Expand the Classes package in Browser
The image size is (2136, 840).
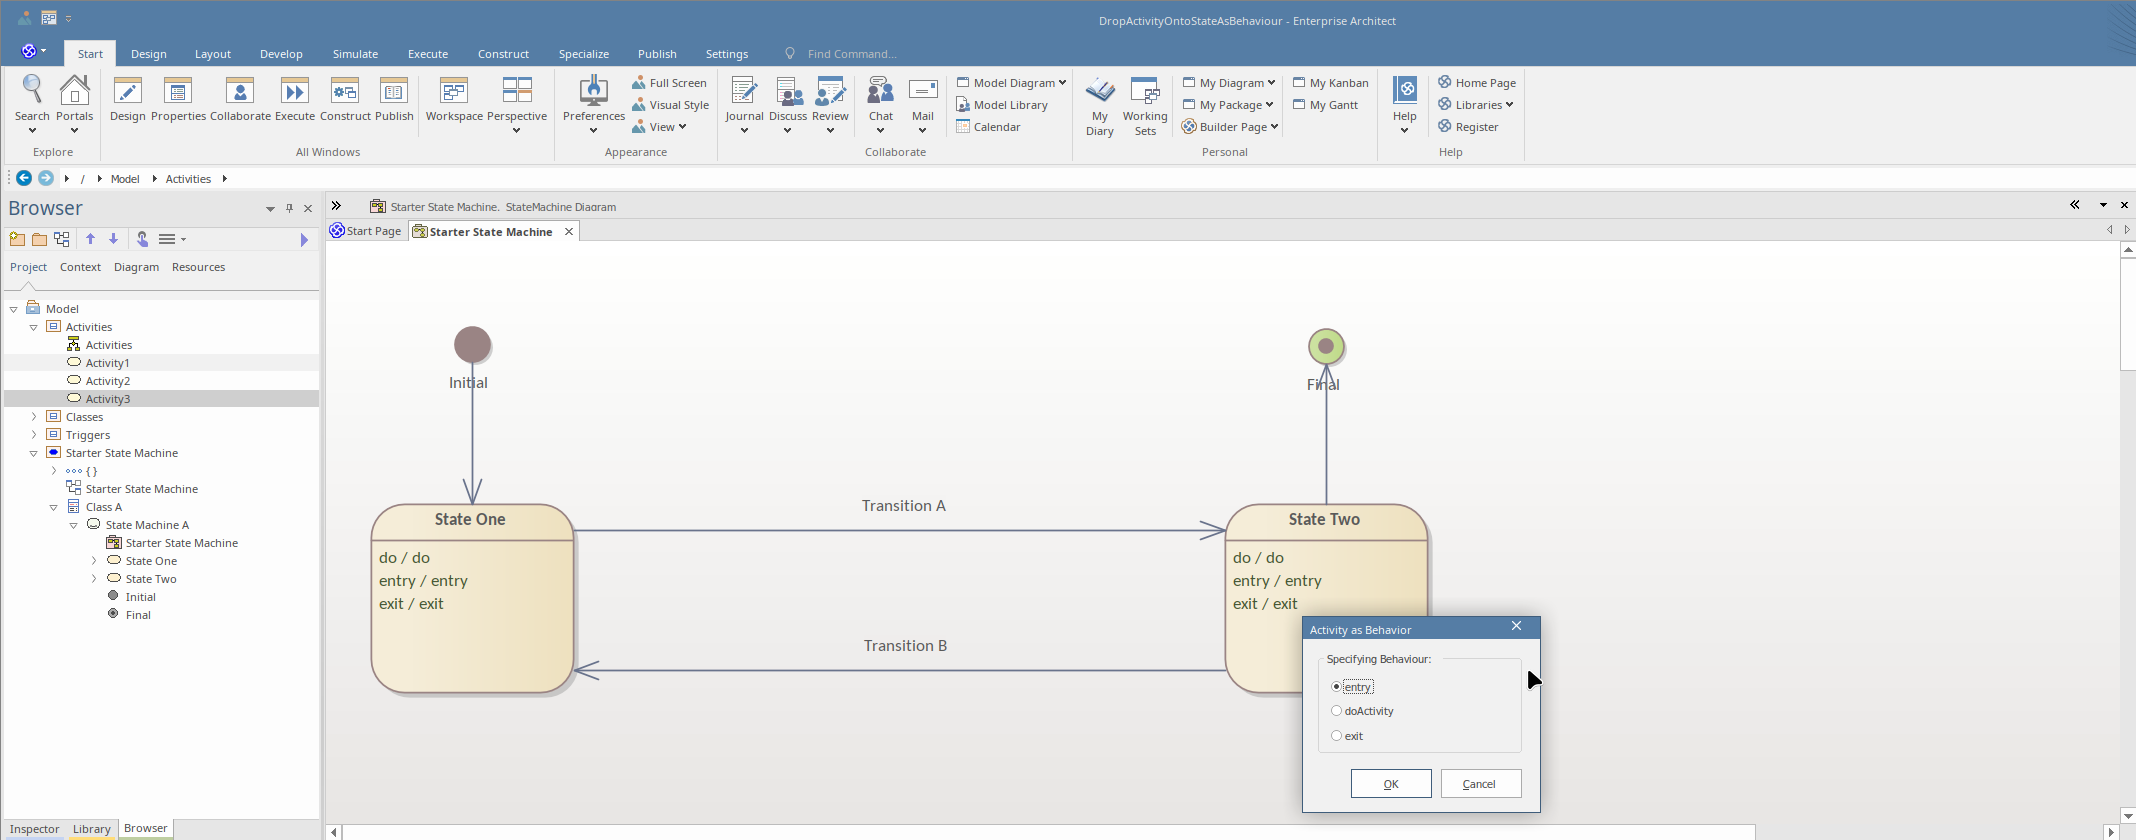point(34,417)
